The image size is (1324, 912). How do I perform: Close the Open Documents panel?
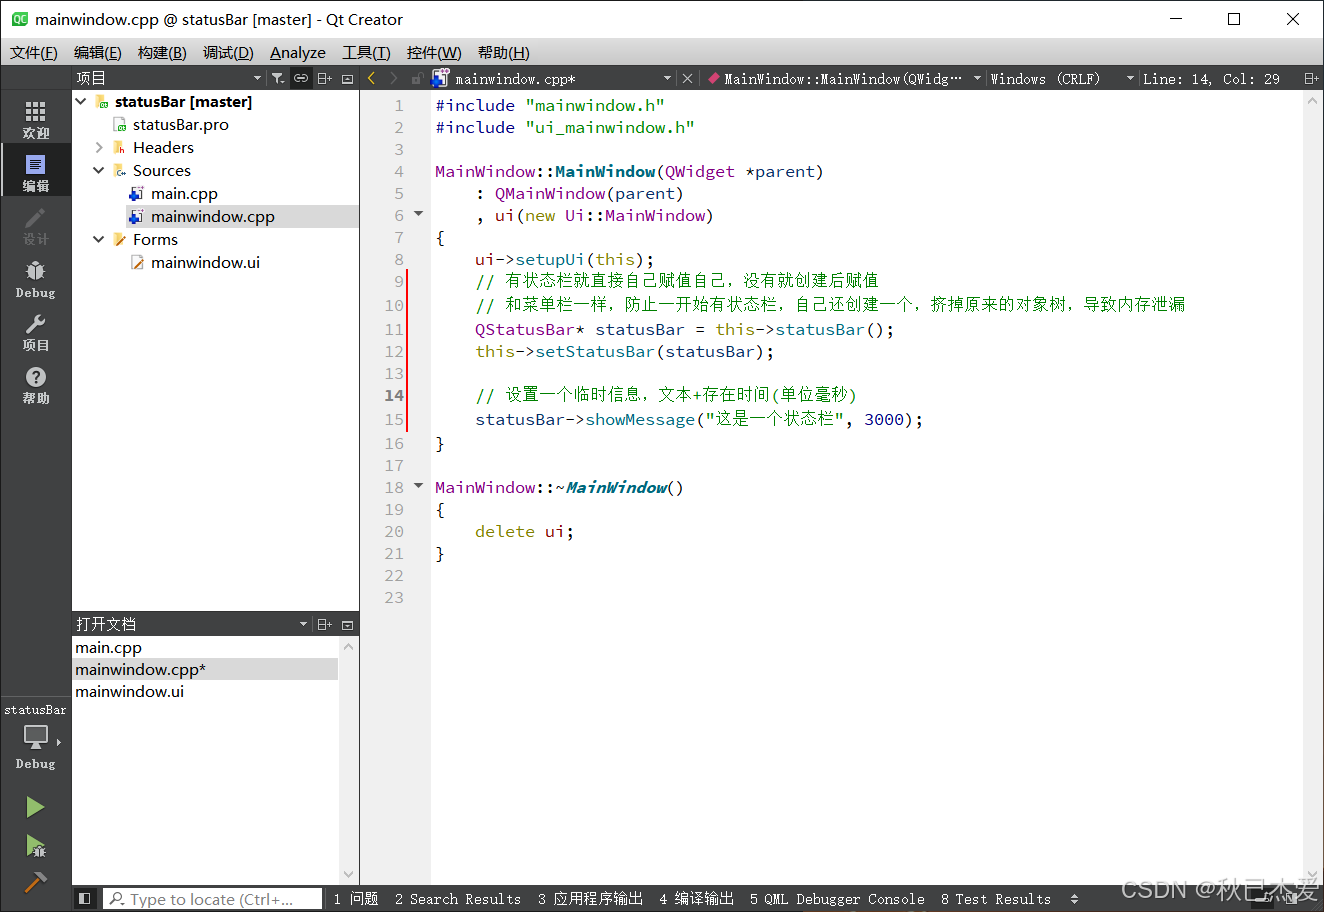coord(347,624)
